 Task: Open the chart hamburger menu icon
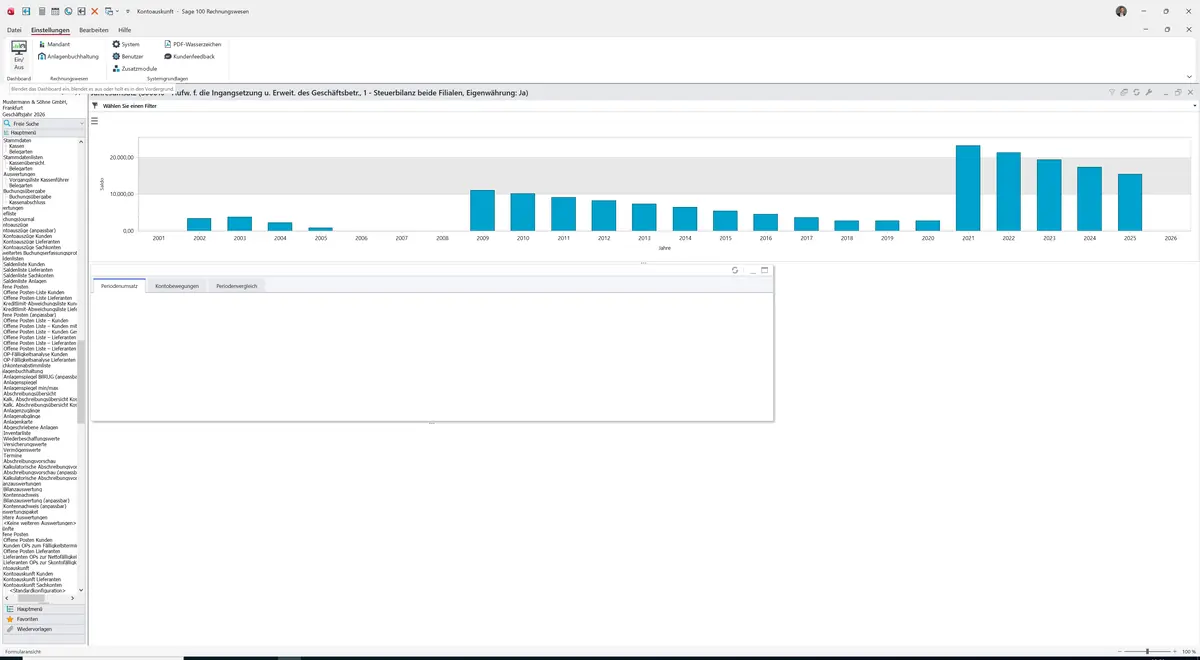95,121
